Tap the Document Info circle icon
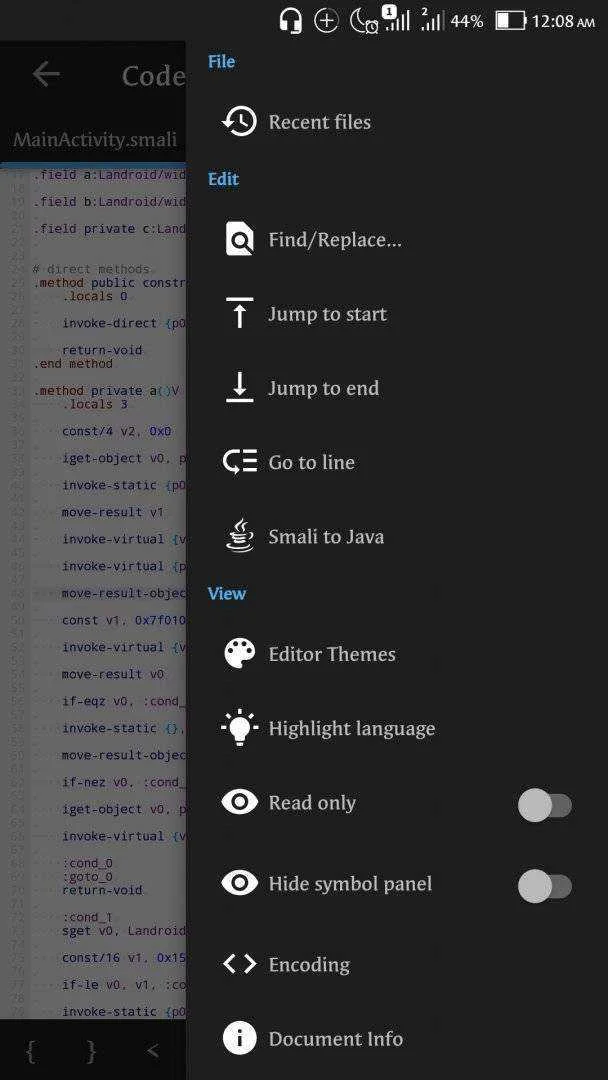Image resolution: width=608 pixels, height=1080 pixels. tap(240, 1039)
